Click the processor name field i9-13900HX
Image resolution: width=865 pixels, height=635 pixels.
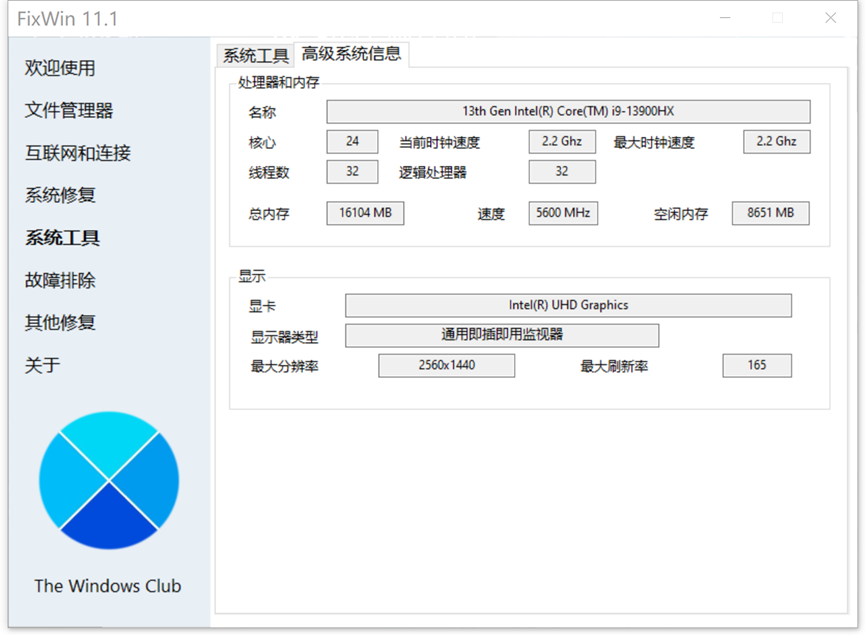click(x=568, y=111)
